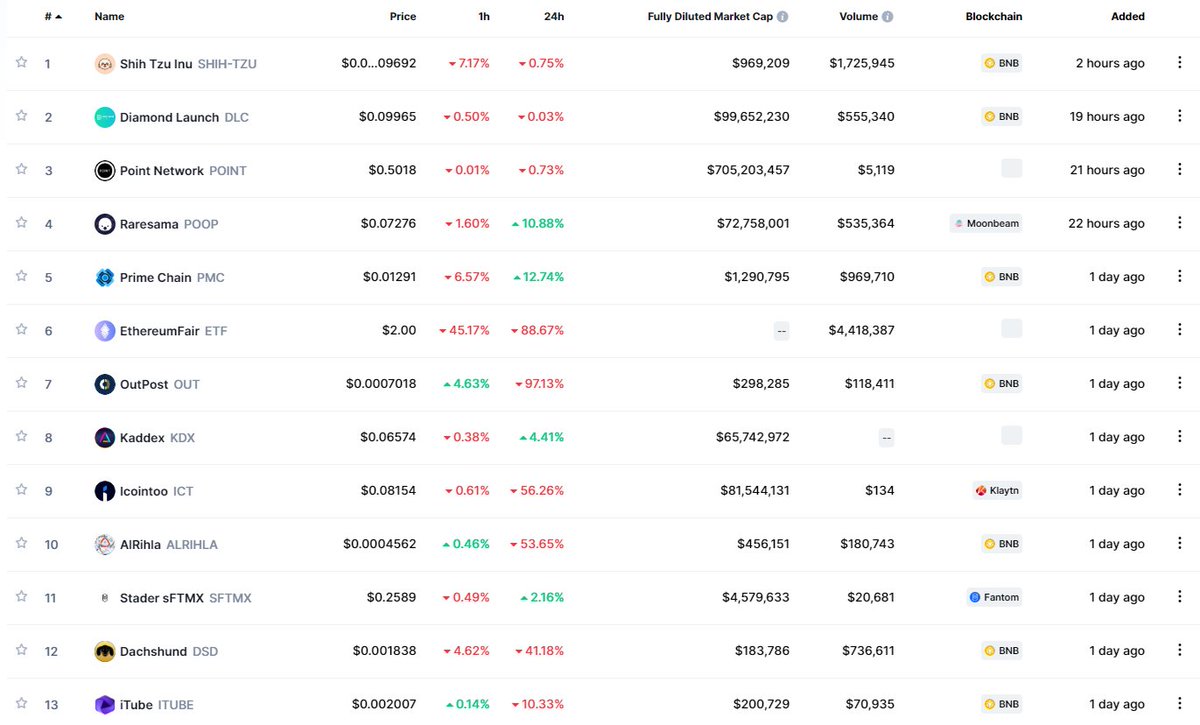Star Raresama POOP as favorite
Screen dimensions: 1200x725
21,223
